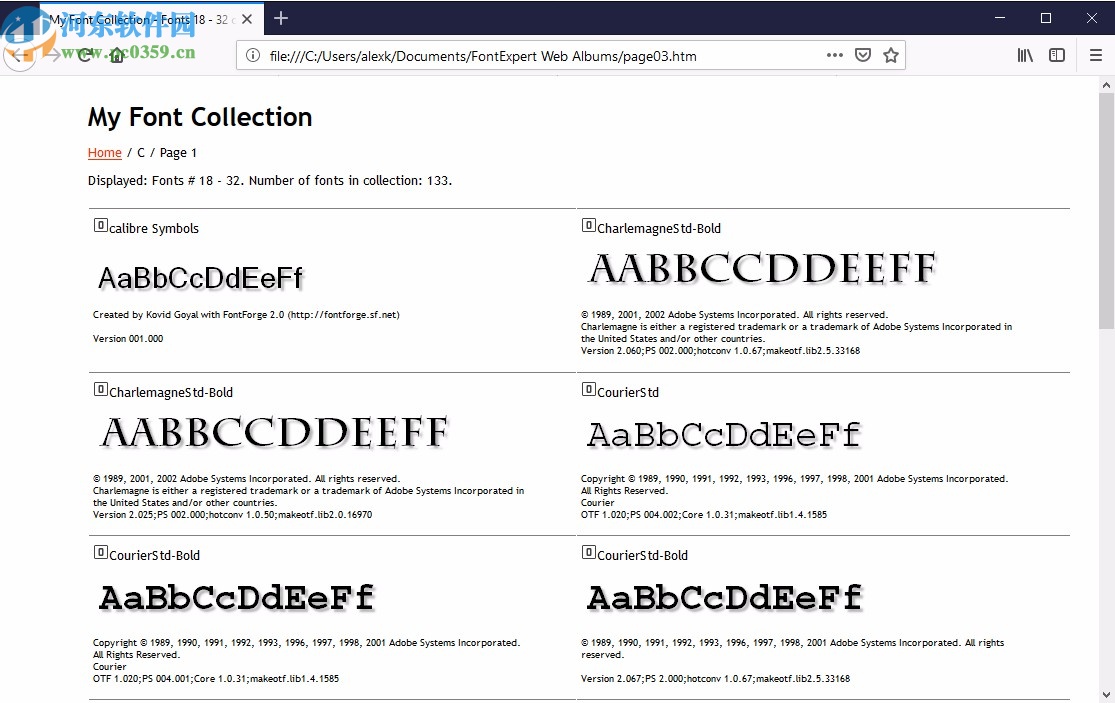The width and height of the screenshot is (1115, 703).
Task: Click the scrollbar down arrow
Action: (1106, 694)
